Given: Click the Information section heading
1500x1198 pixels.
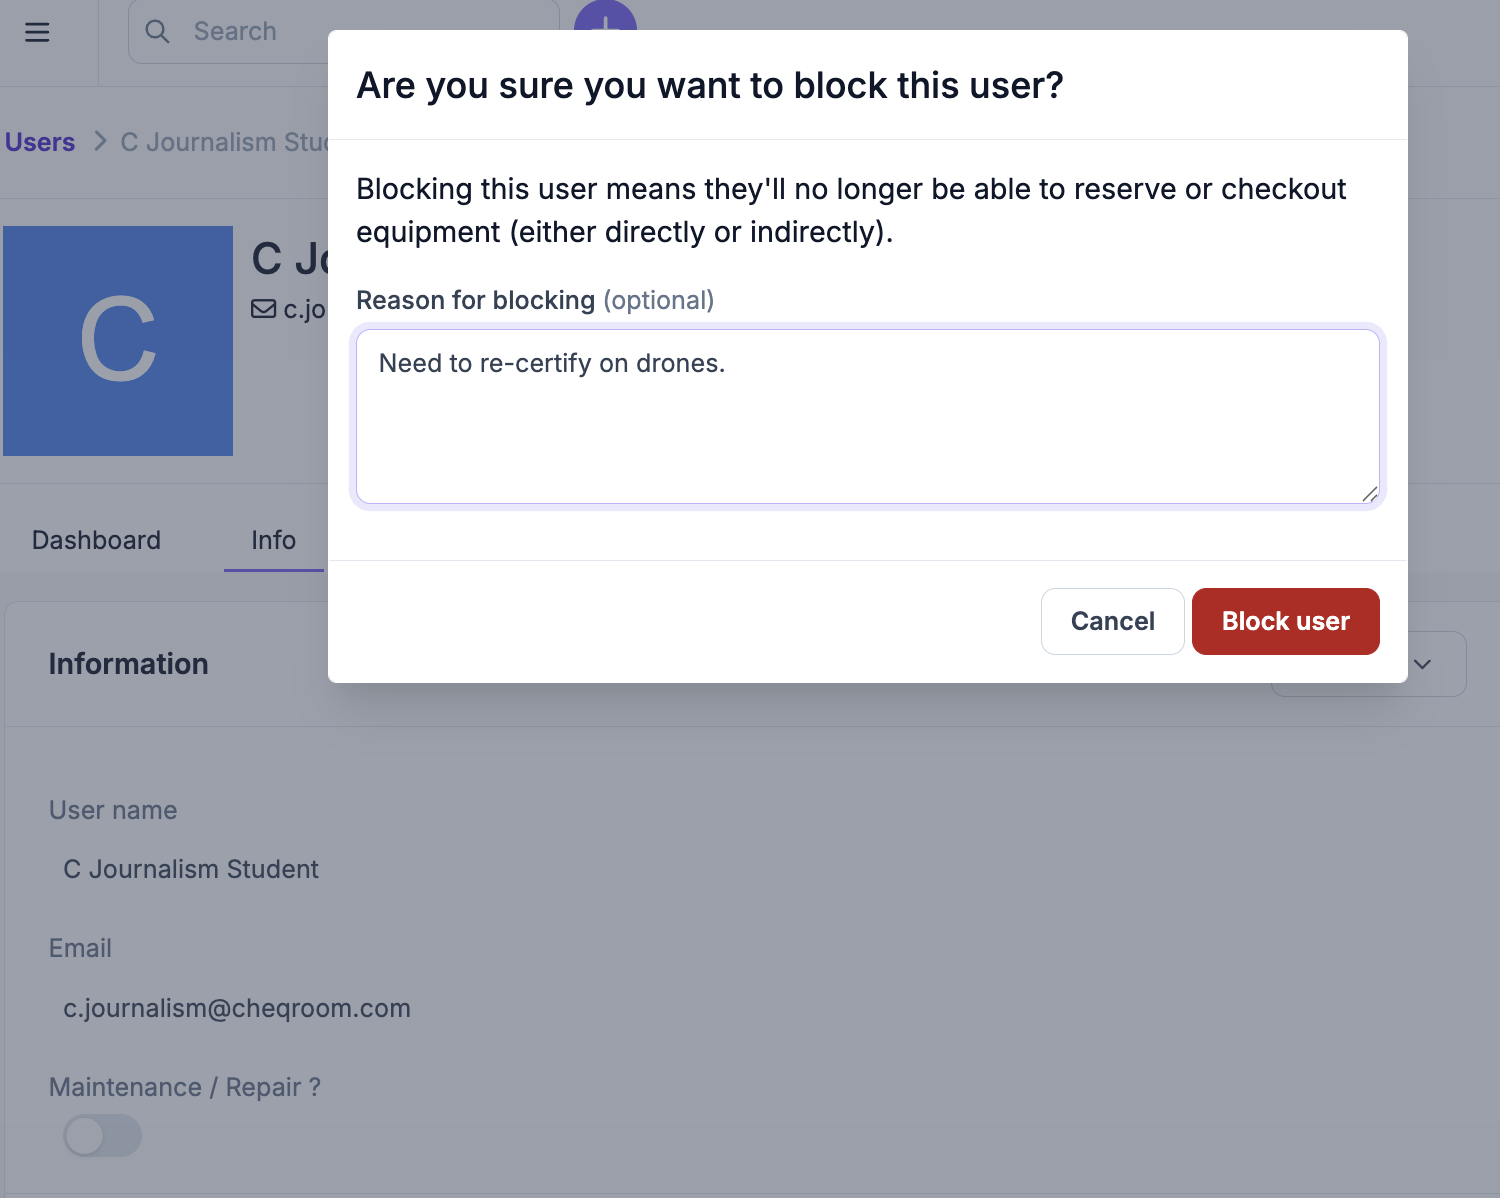Looking at the screenshot, I should 129,664.
